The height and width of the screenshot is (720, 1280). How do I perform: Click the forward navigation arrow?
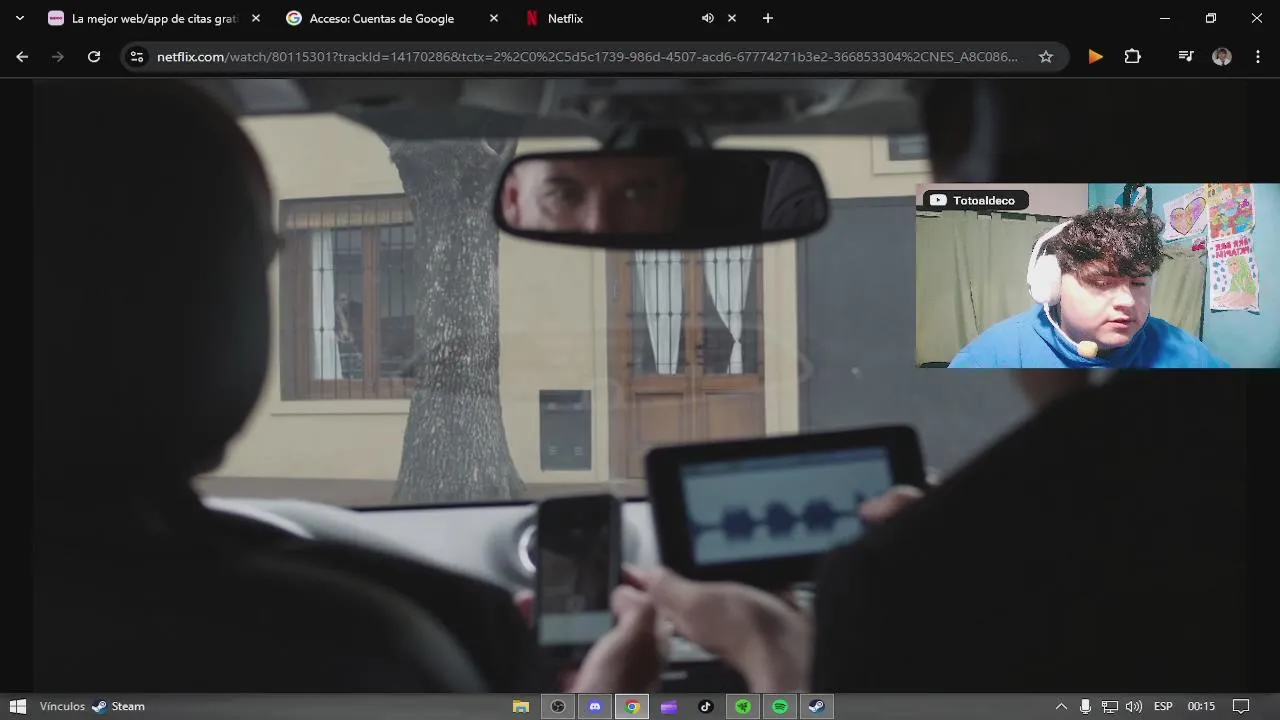coord(58,57)
